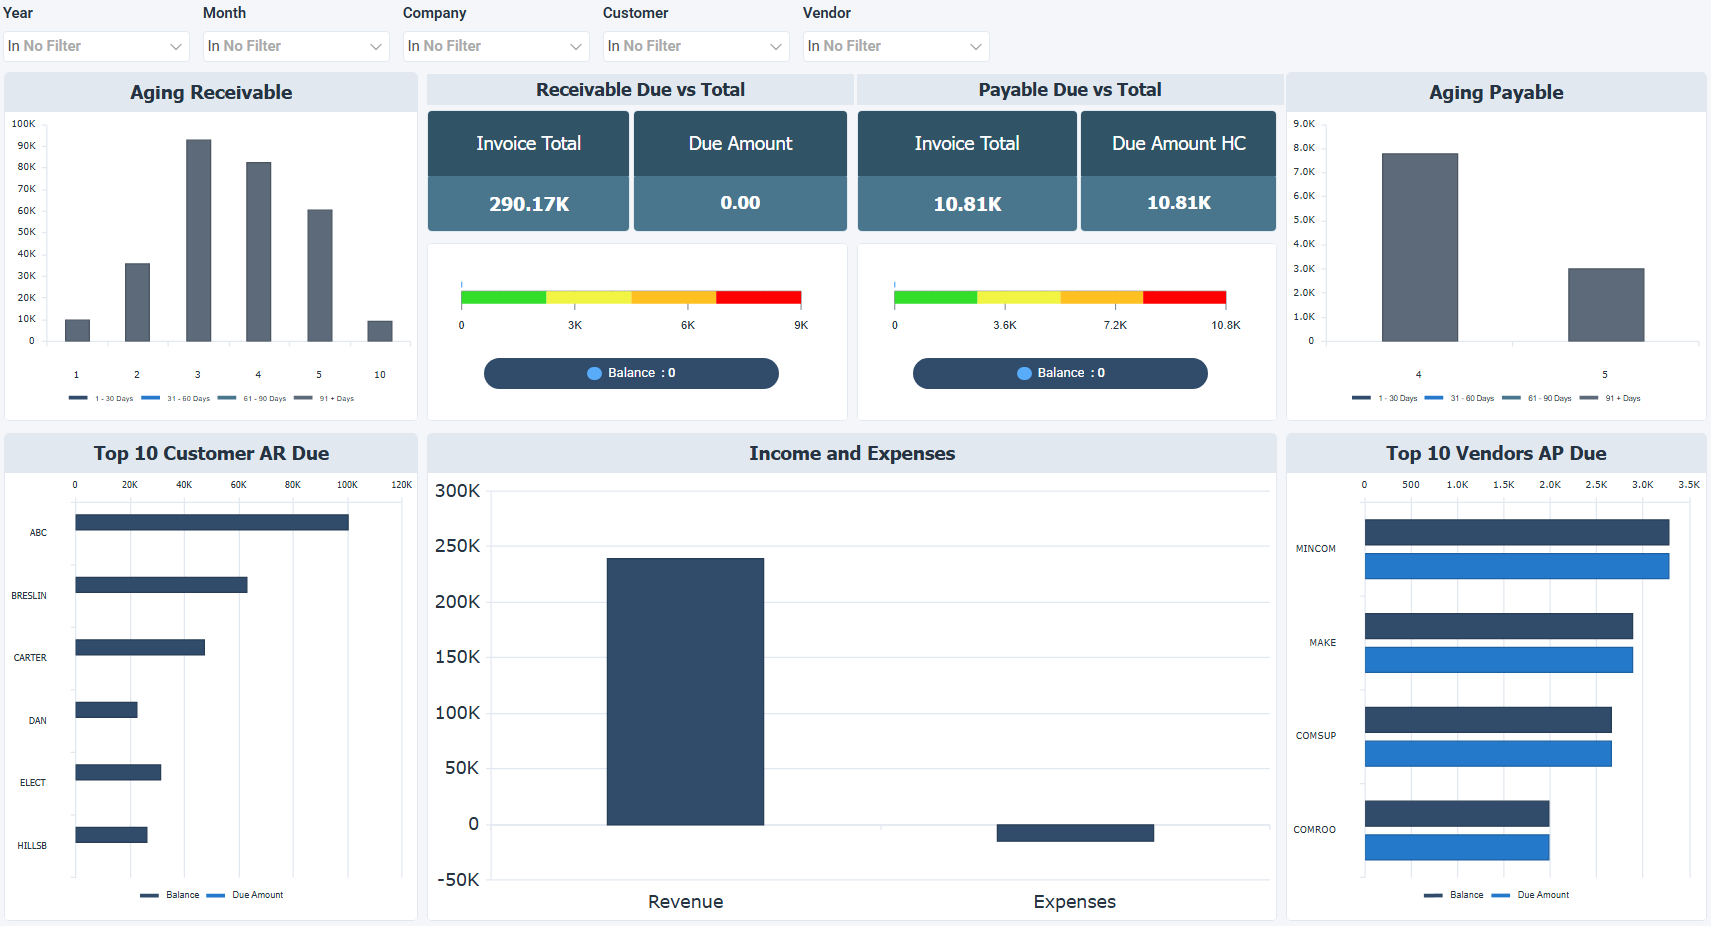Toggle 91 + Days legend in Aging Payable
This screenshot has height=926, width=1711.
click(1610, 398)
